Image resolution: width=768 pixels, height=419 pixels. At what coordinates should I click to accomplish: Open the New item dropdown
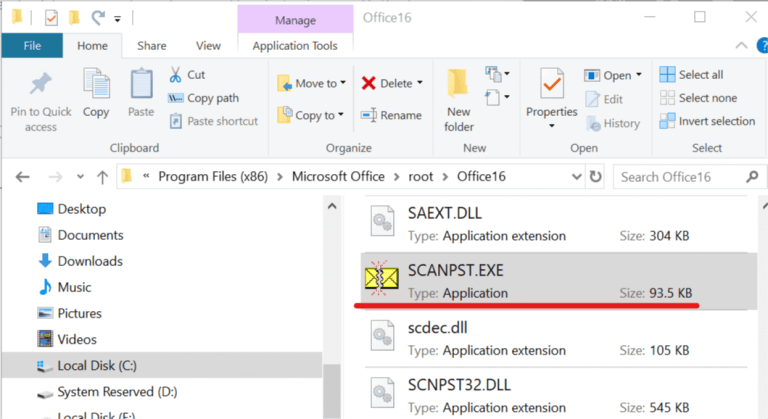(498, 74)
